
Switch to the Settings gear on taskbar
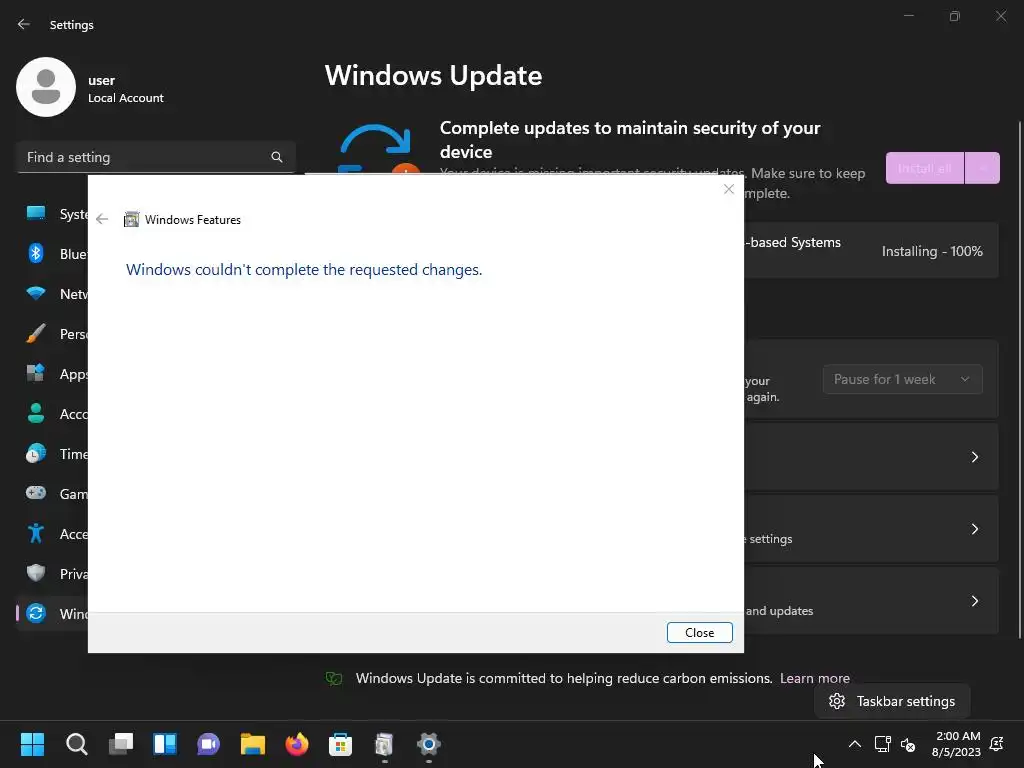428,744
